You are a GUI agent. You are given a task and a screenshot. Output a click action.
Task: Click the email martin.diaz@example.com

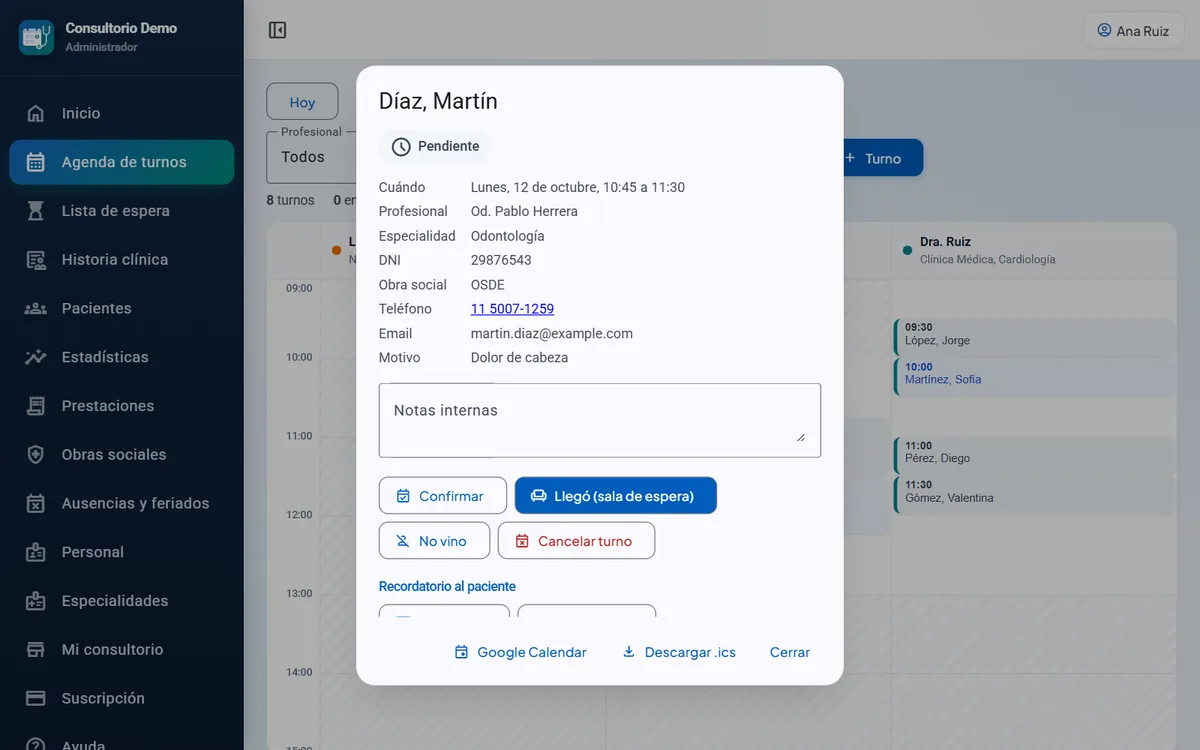[x=552, y=334]
